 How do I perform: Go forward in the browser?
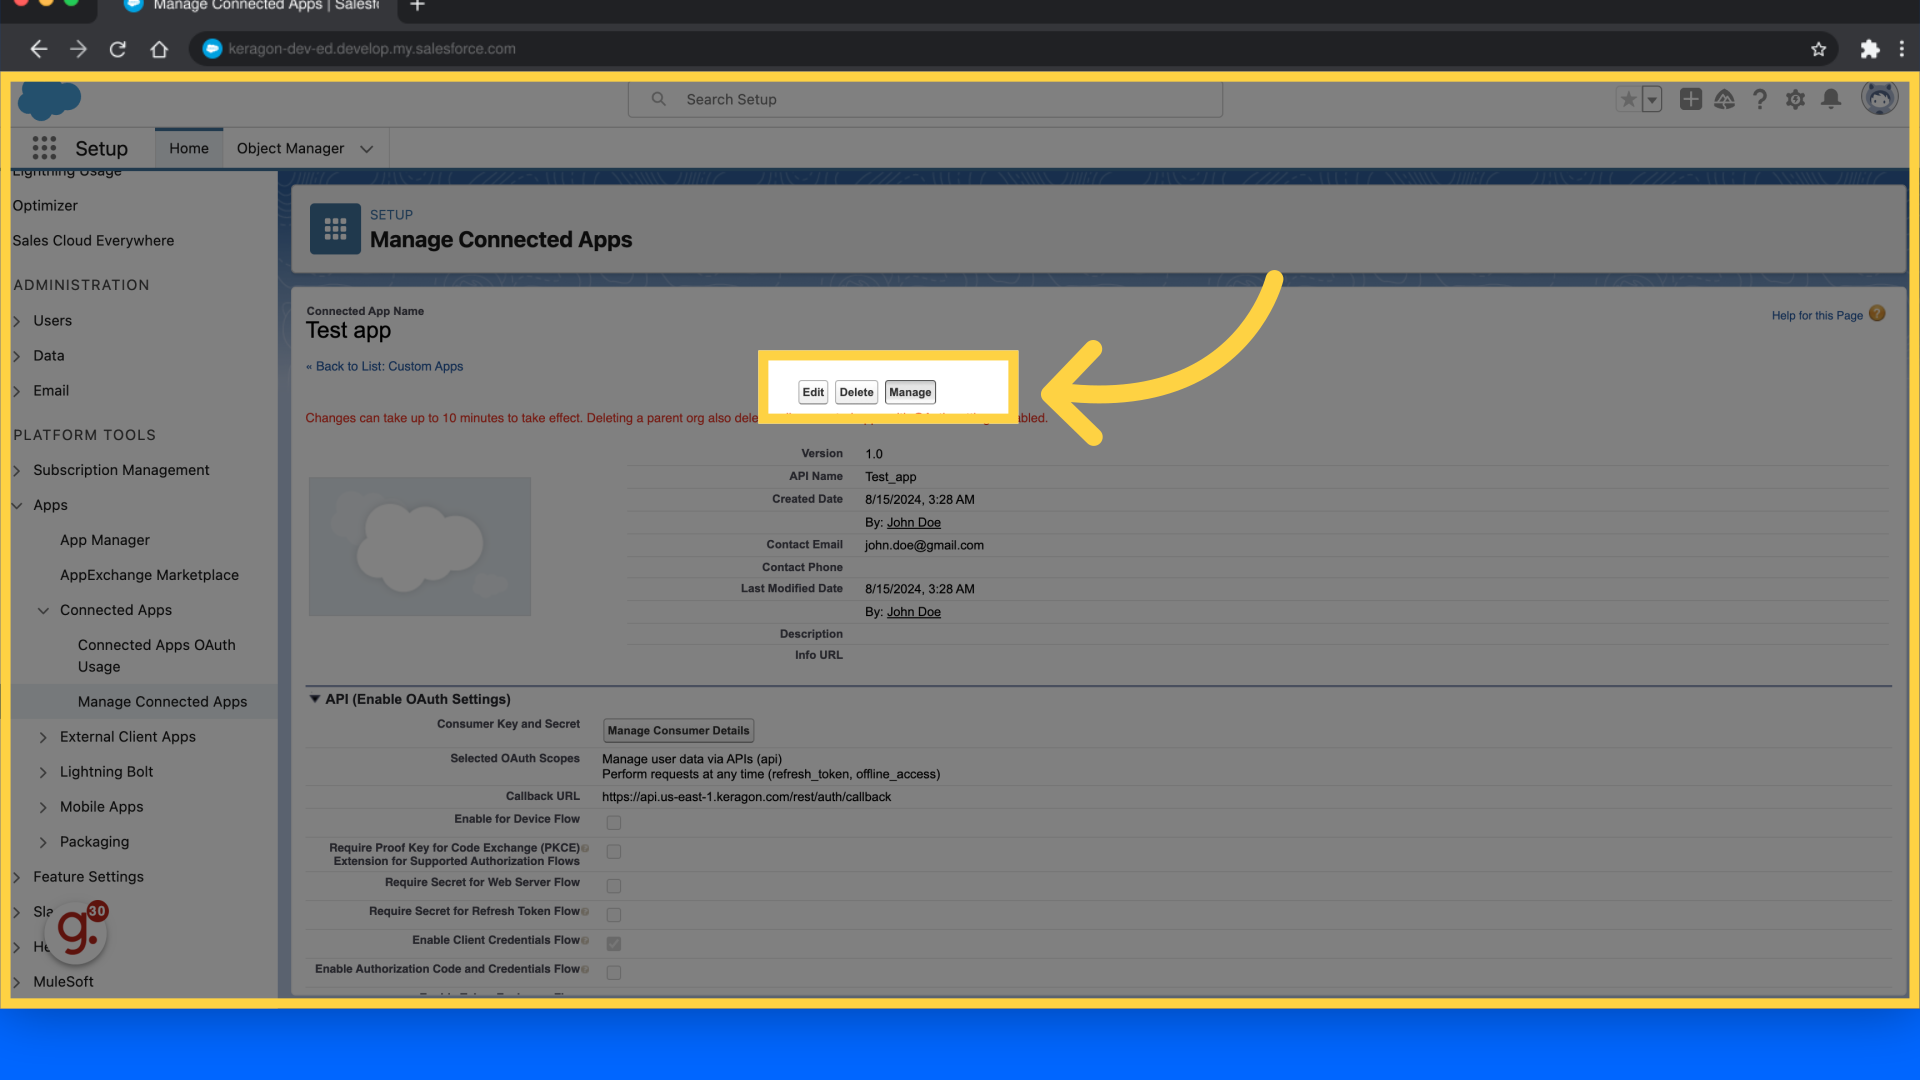click(x=78, y=49)
